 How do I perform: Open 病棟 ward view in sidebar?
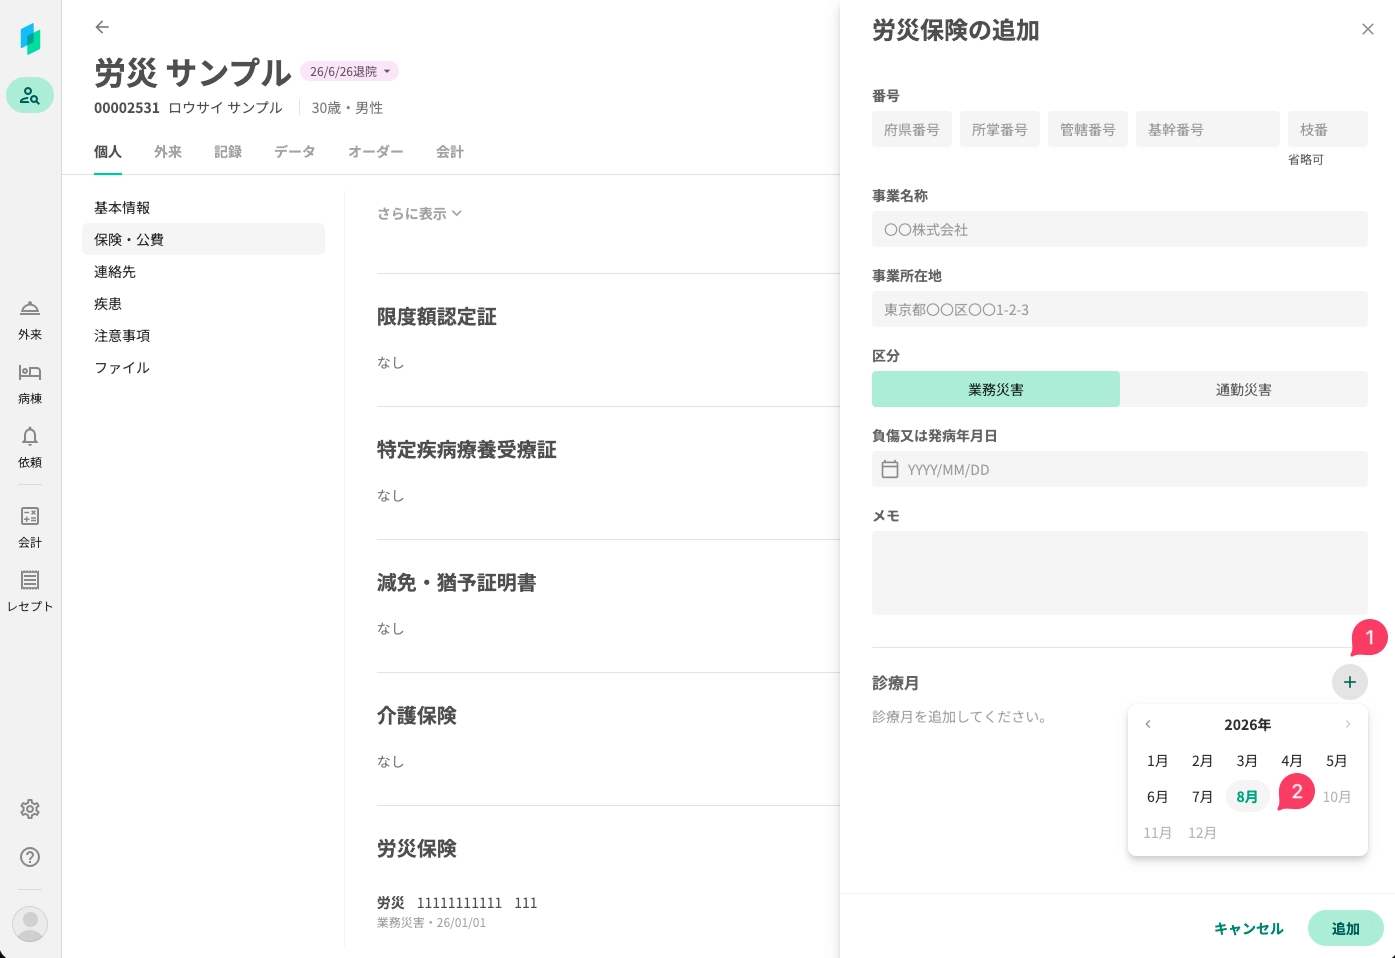tap(30, 384)
